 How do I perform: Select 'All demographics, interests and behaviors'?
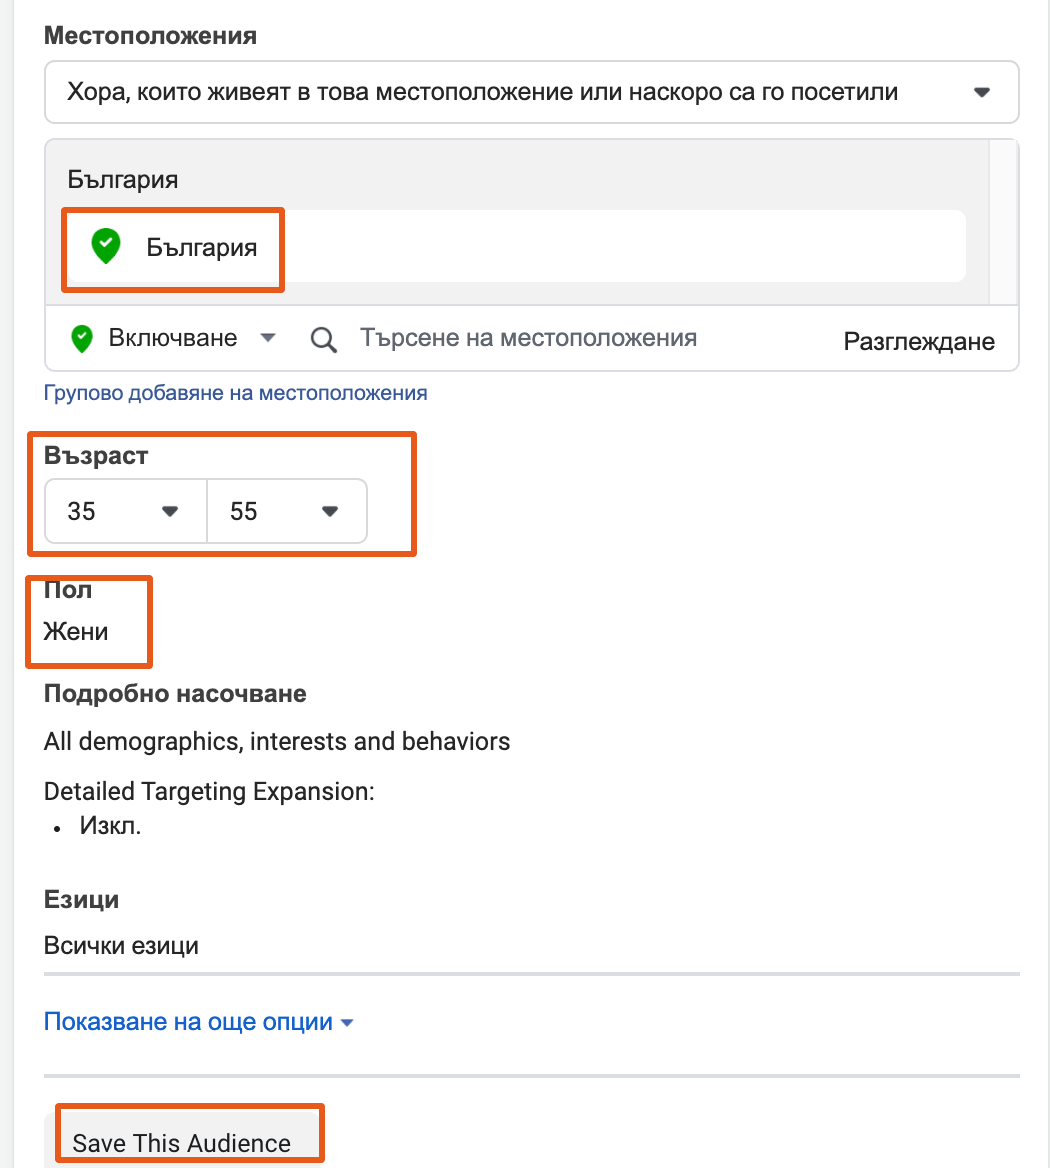coord(277,741)
